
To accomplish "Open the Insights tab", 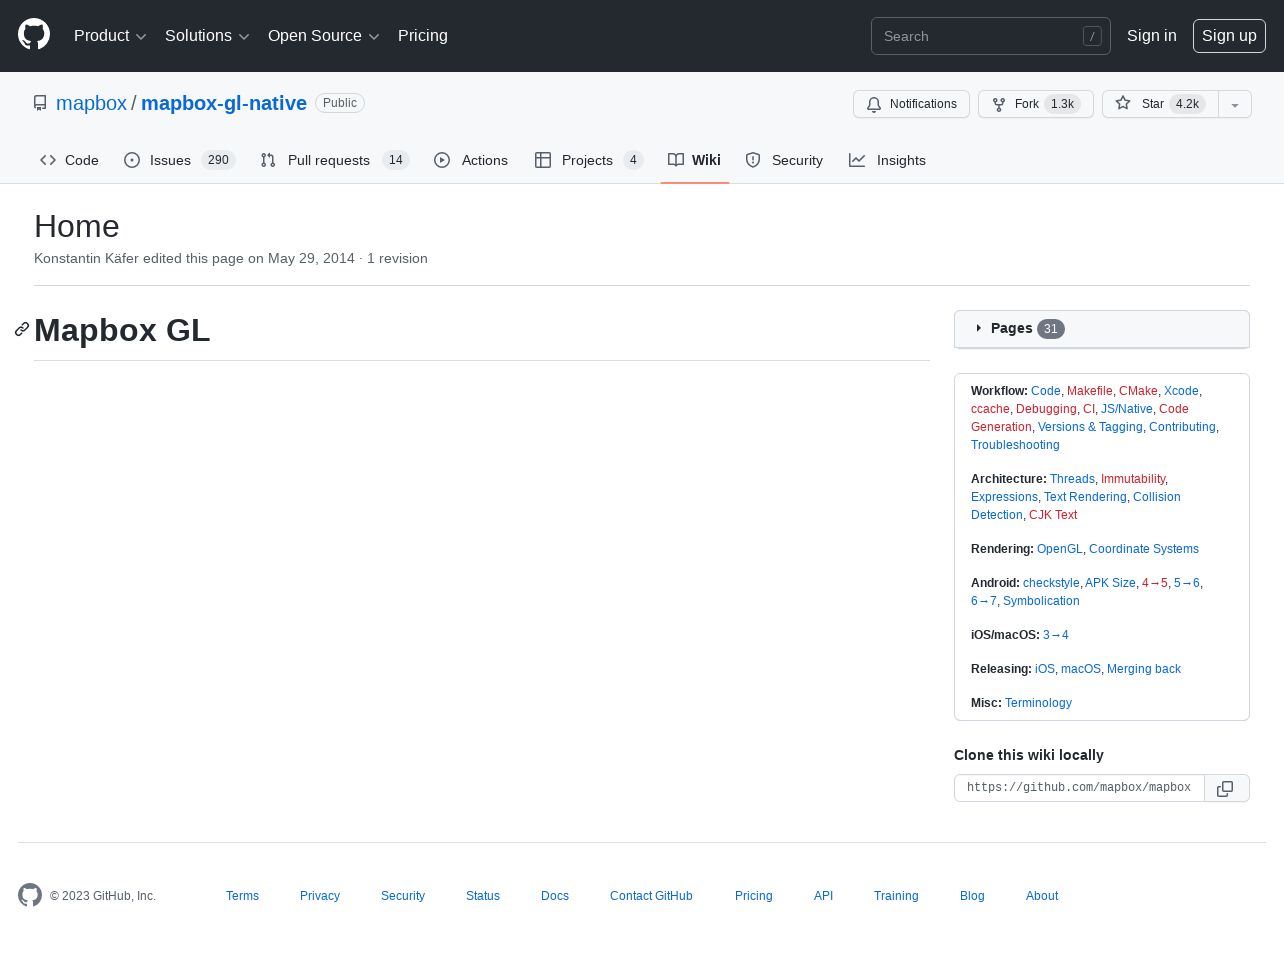I will tap(888, 160).
